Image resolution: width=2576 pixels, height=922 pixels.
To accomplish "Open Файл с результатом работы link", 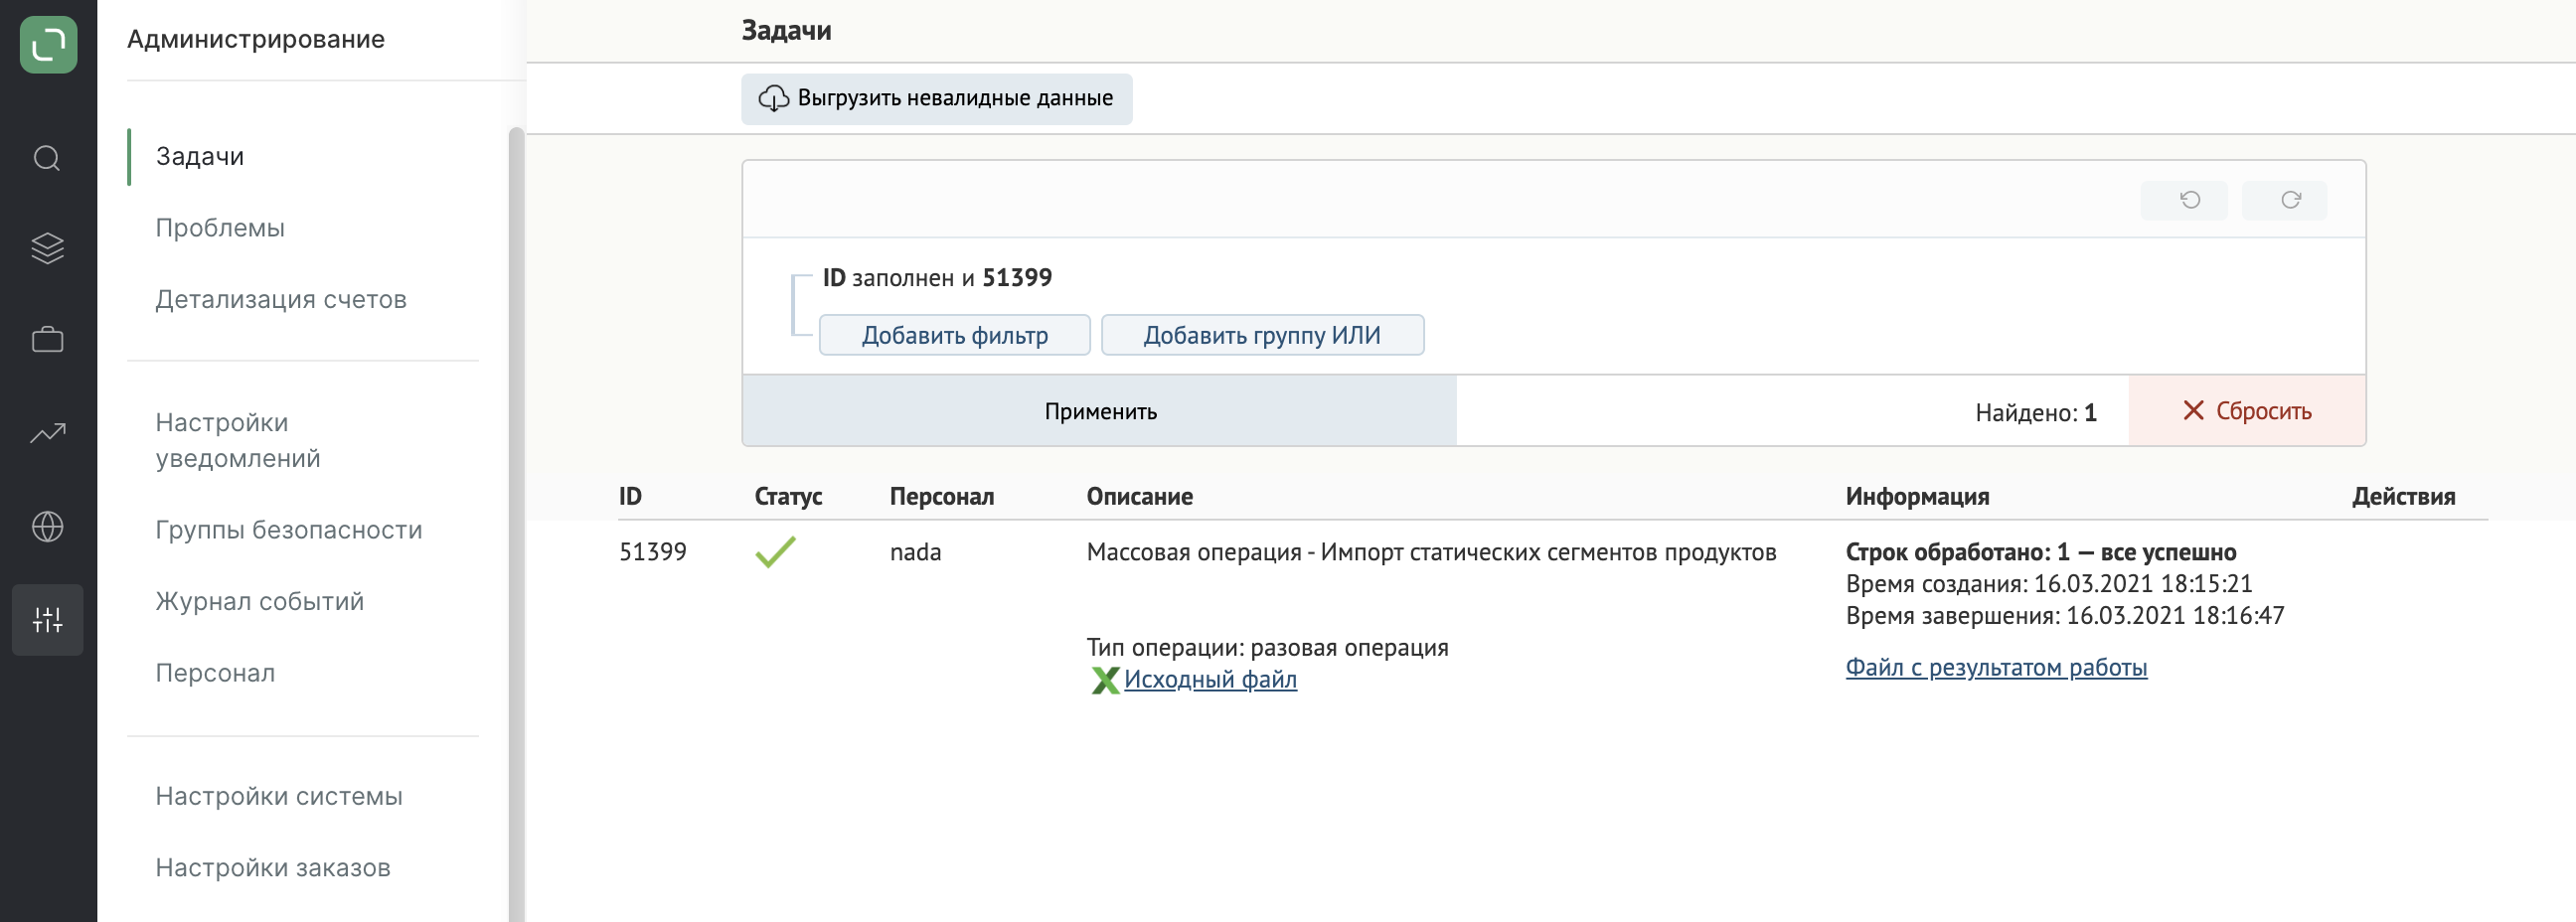I will (x=1996, y=667).
